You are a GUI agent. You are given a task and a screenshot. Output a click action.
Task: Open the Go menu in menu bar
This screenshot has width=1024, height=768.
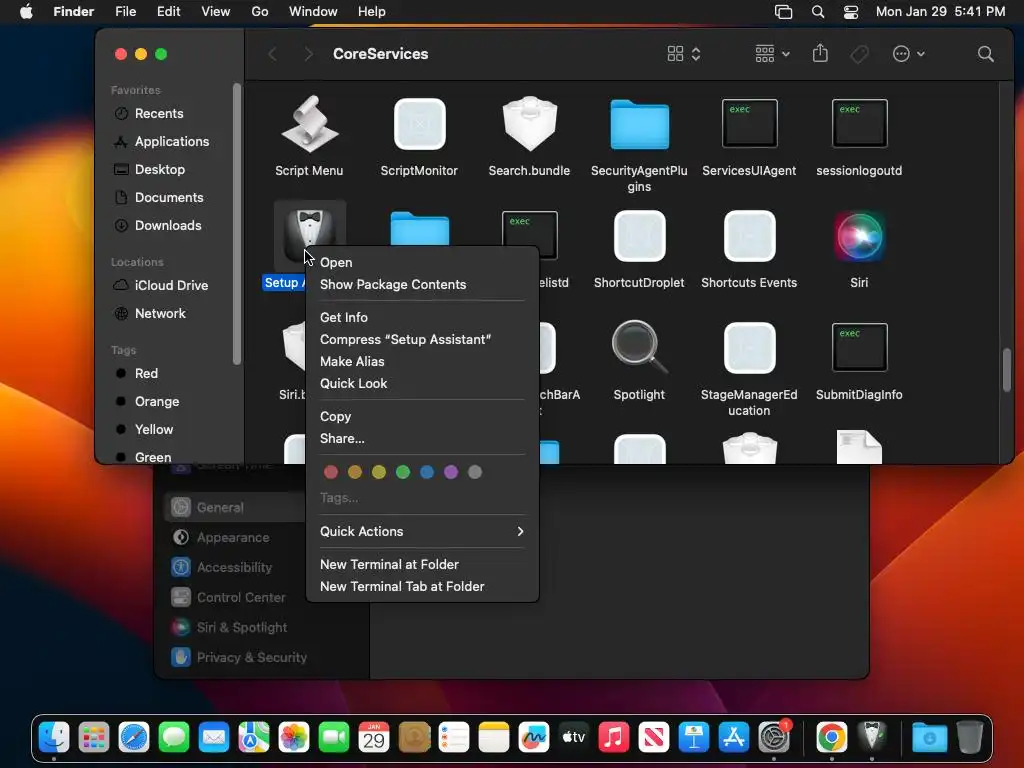click(x=260, y=12)
